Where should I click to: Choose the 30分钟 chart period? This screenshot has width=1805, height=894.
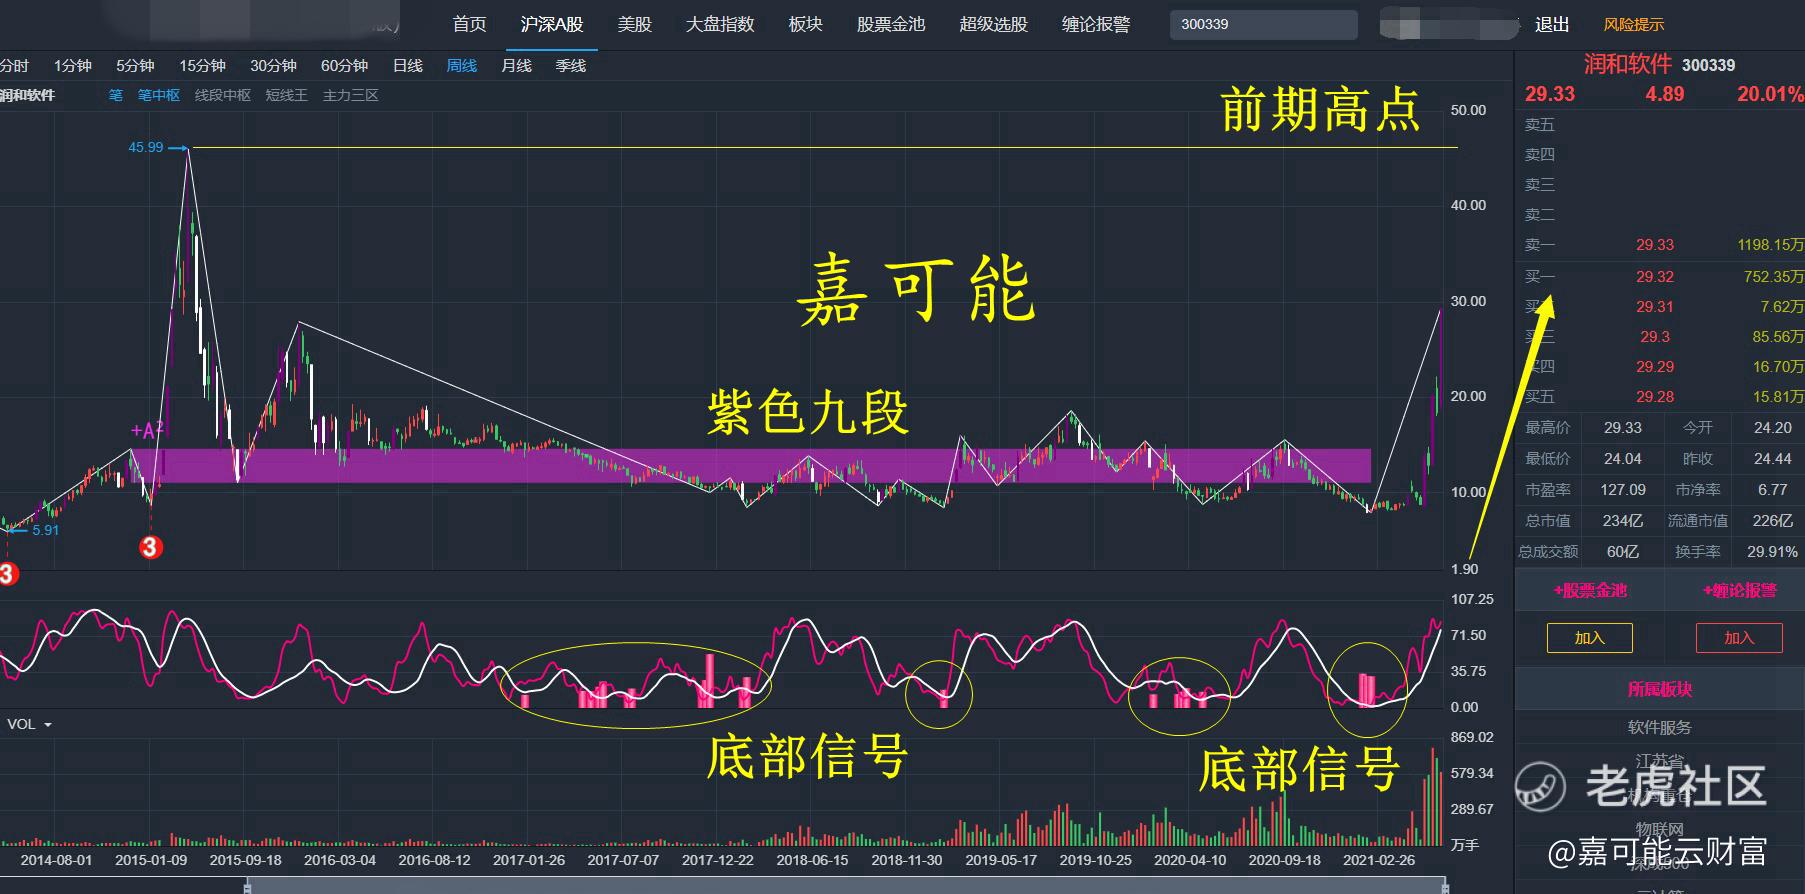coord(274,66)
